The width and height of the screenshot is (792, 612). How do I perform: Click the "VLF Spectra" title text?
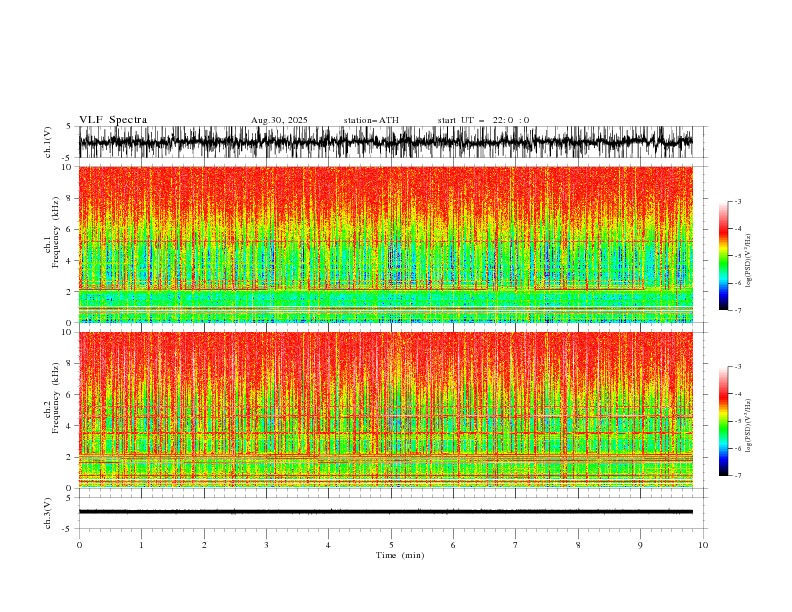coord(113,120)
